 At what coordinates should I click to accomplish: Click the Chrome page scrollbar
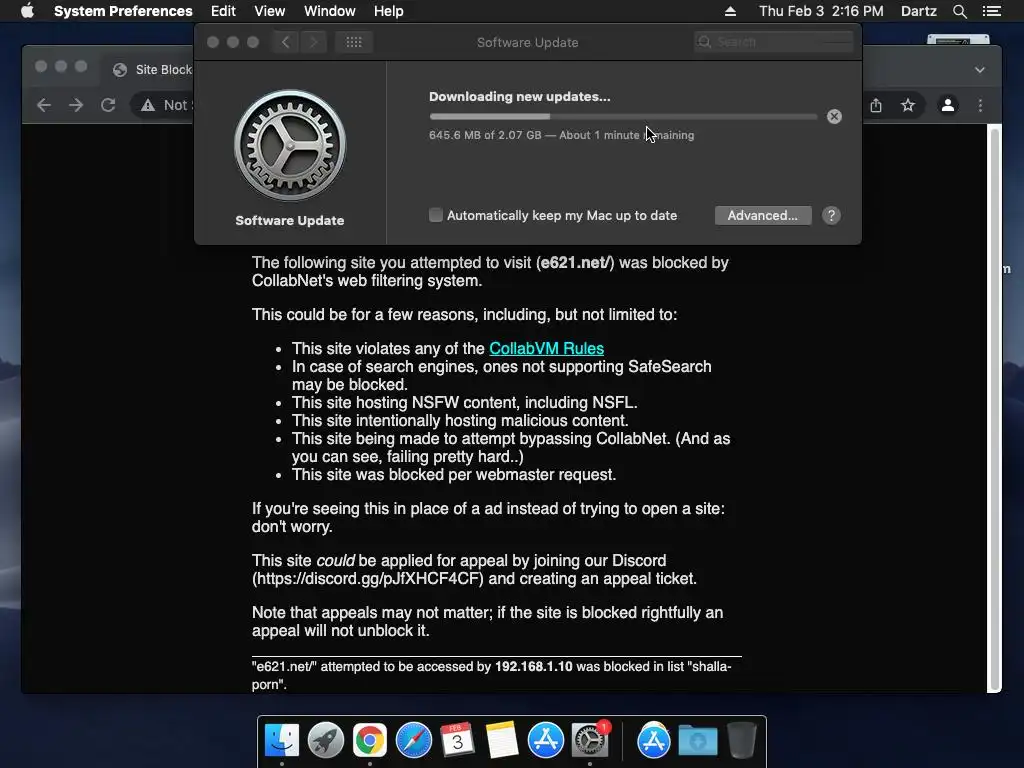[995, 409]
